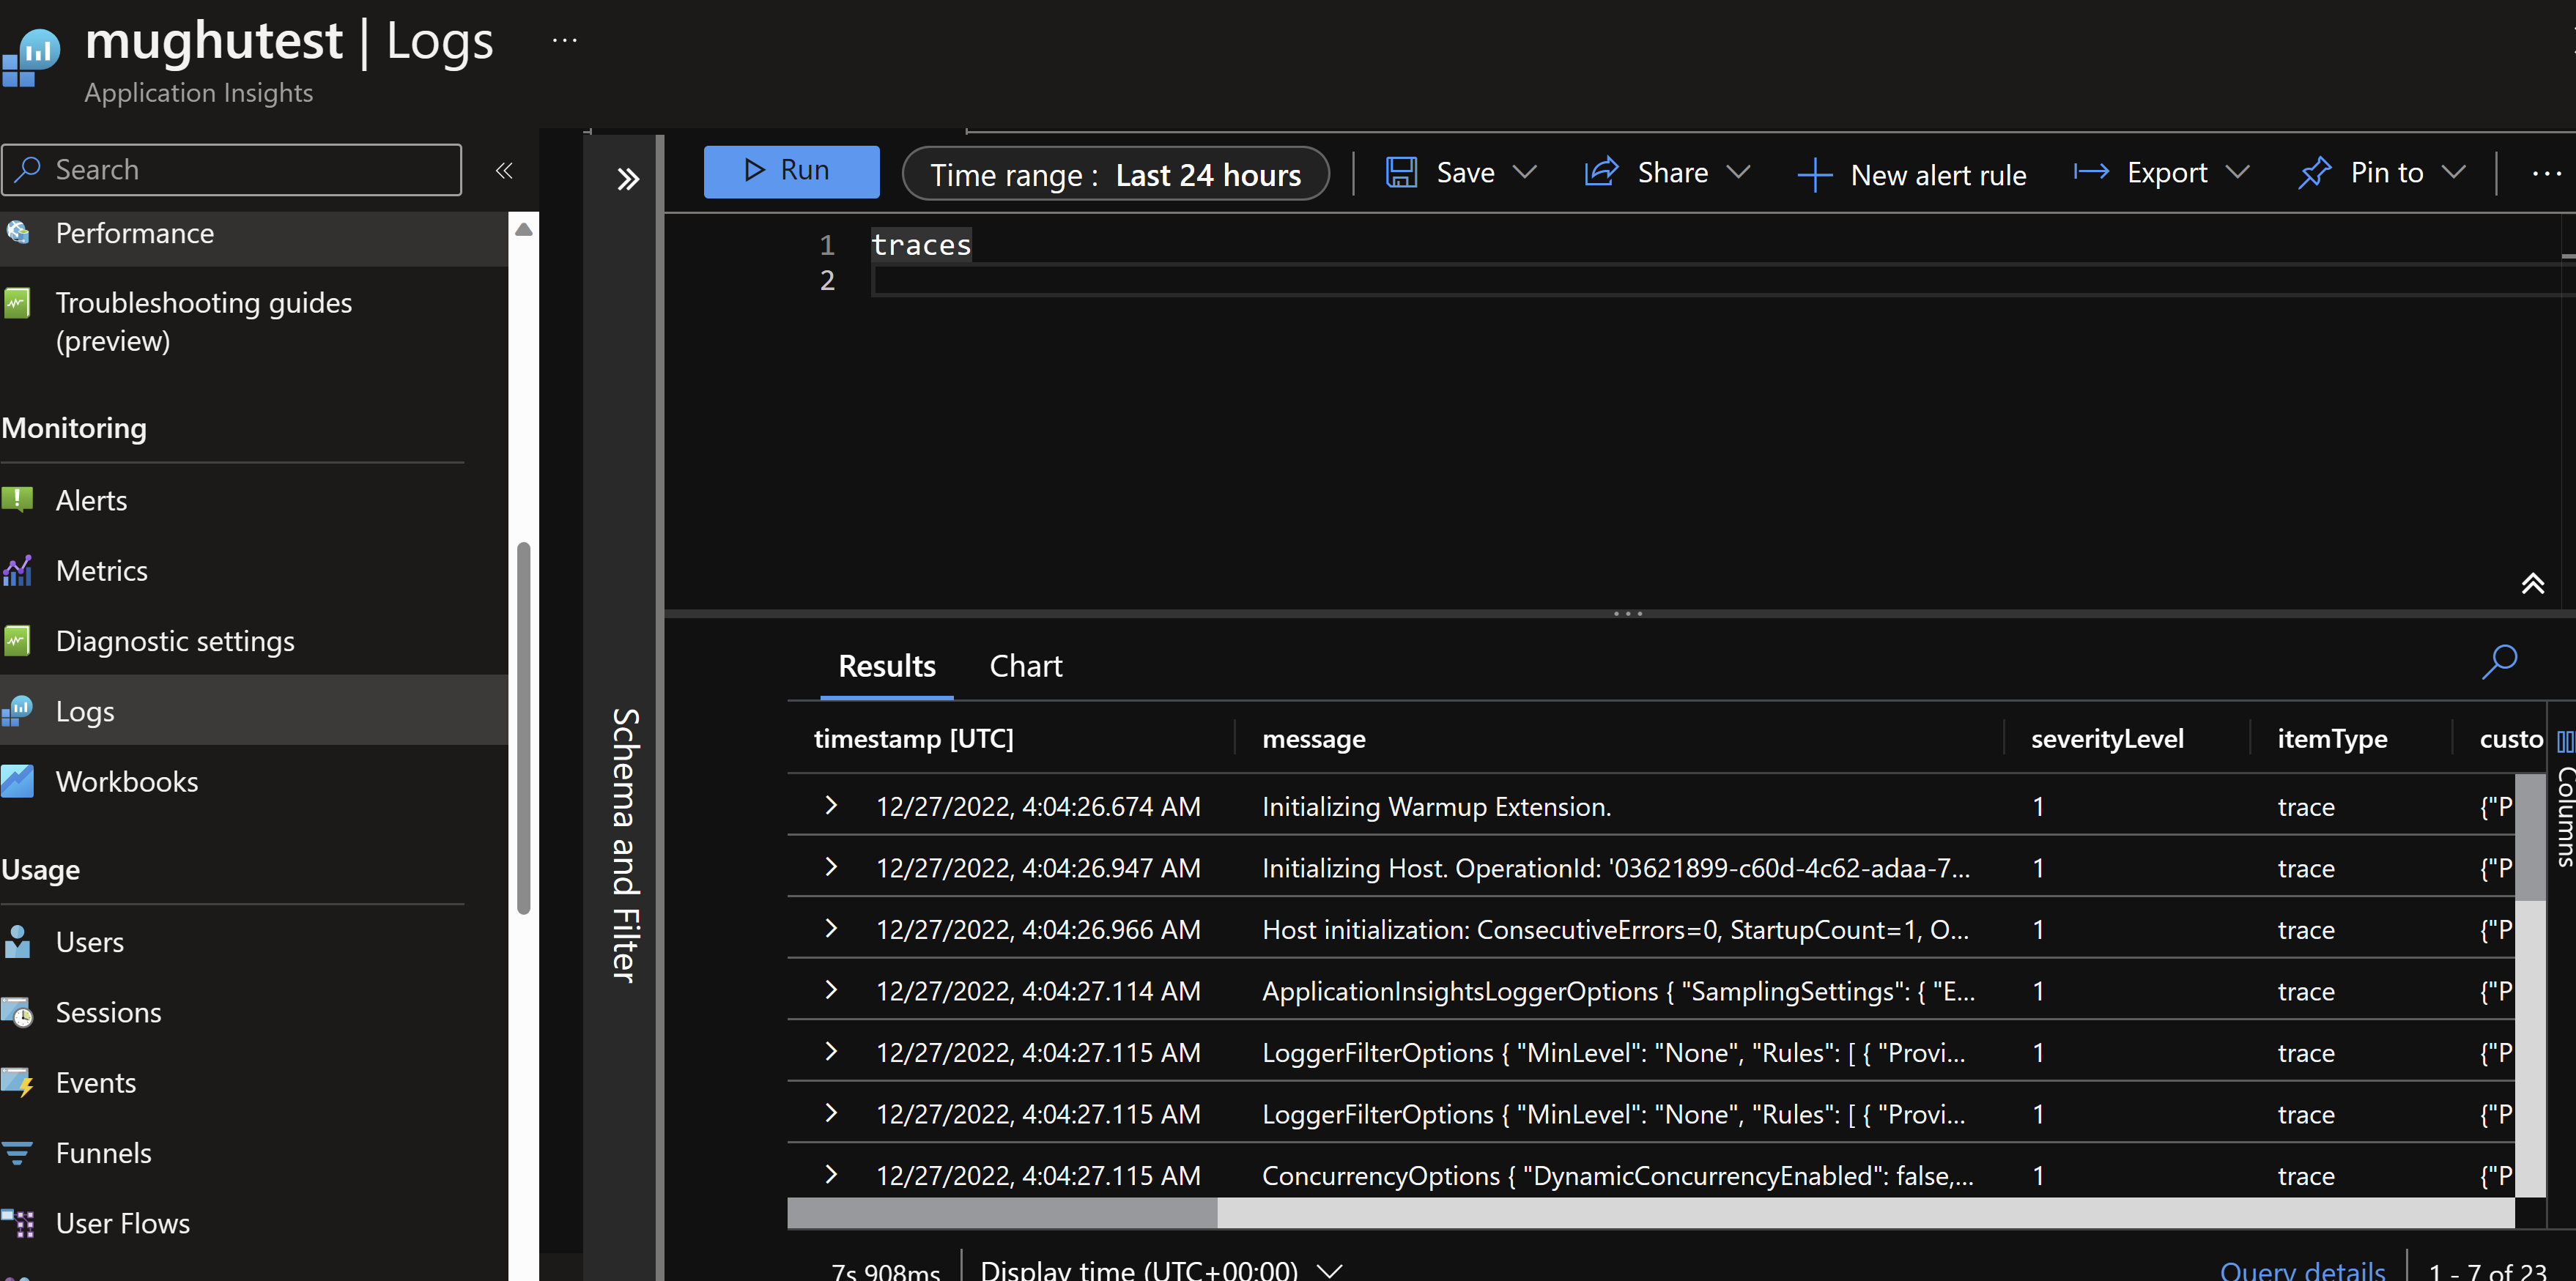Switch to the Results tab
The height and width of the screenshot is (1281, 2576).
coord(886,666)
